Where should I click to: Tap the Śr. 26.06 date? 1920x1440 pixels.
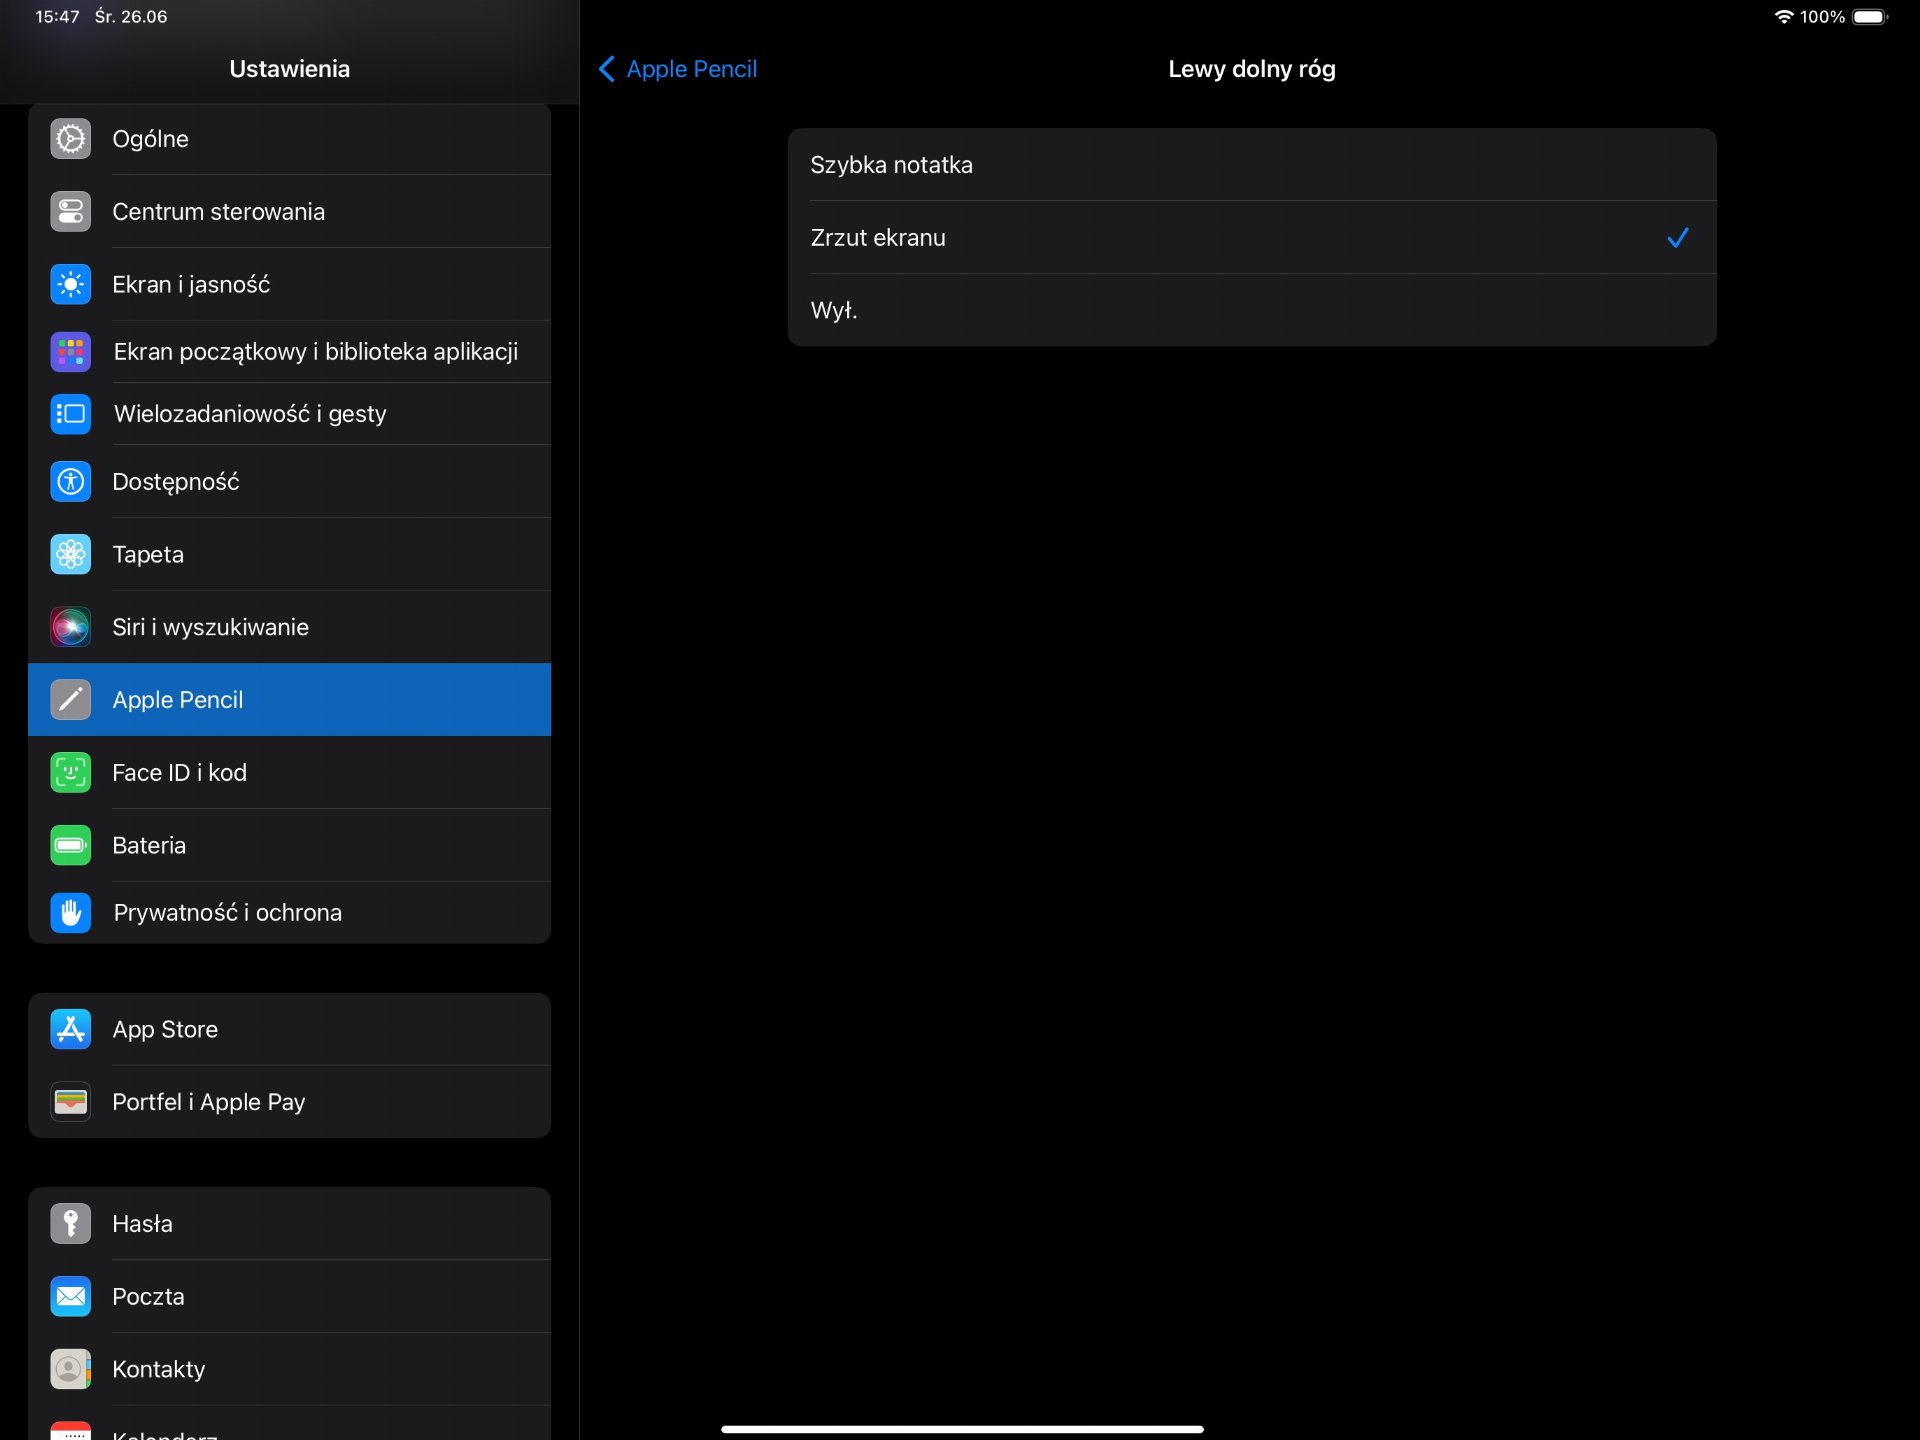click(131, 17)
